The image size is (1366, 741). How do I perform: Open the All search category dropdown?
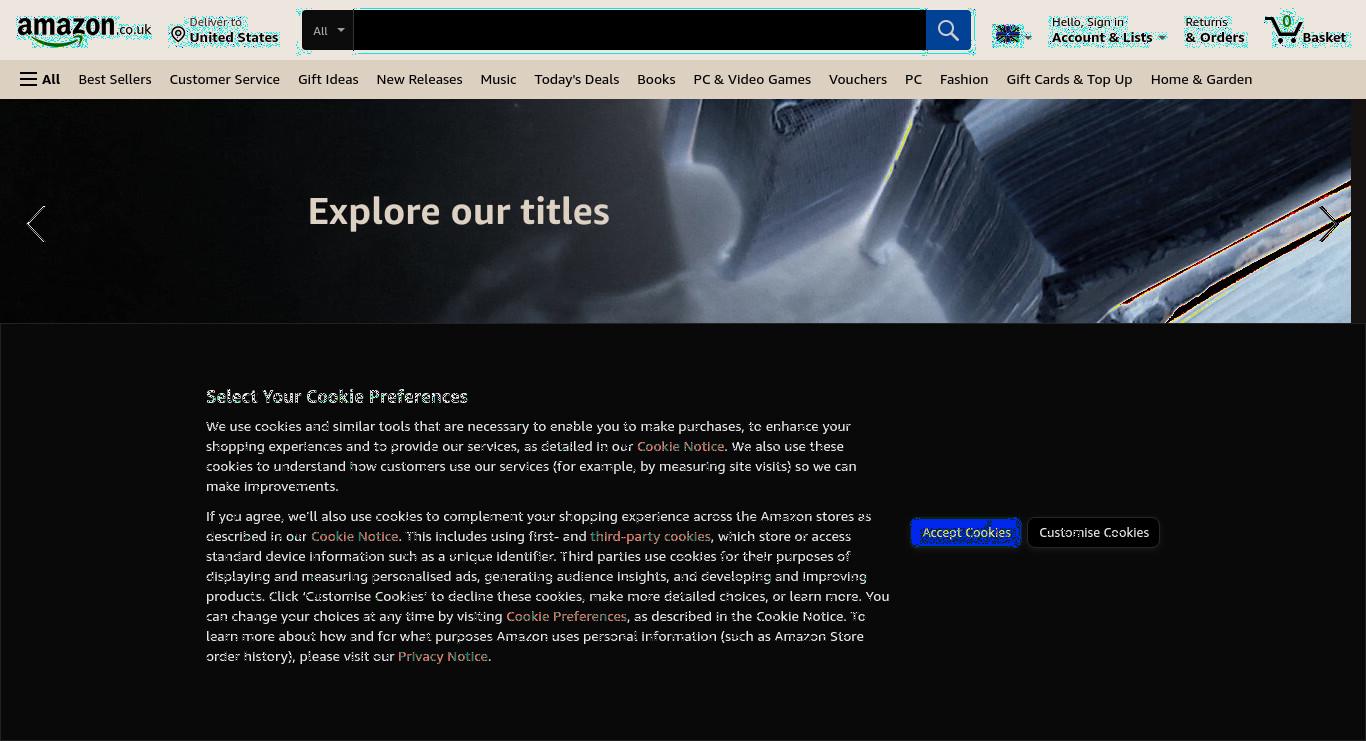(x=328, y=30)
